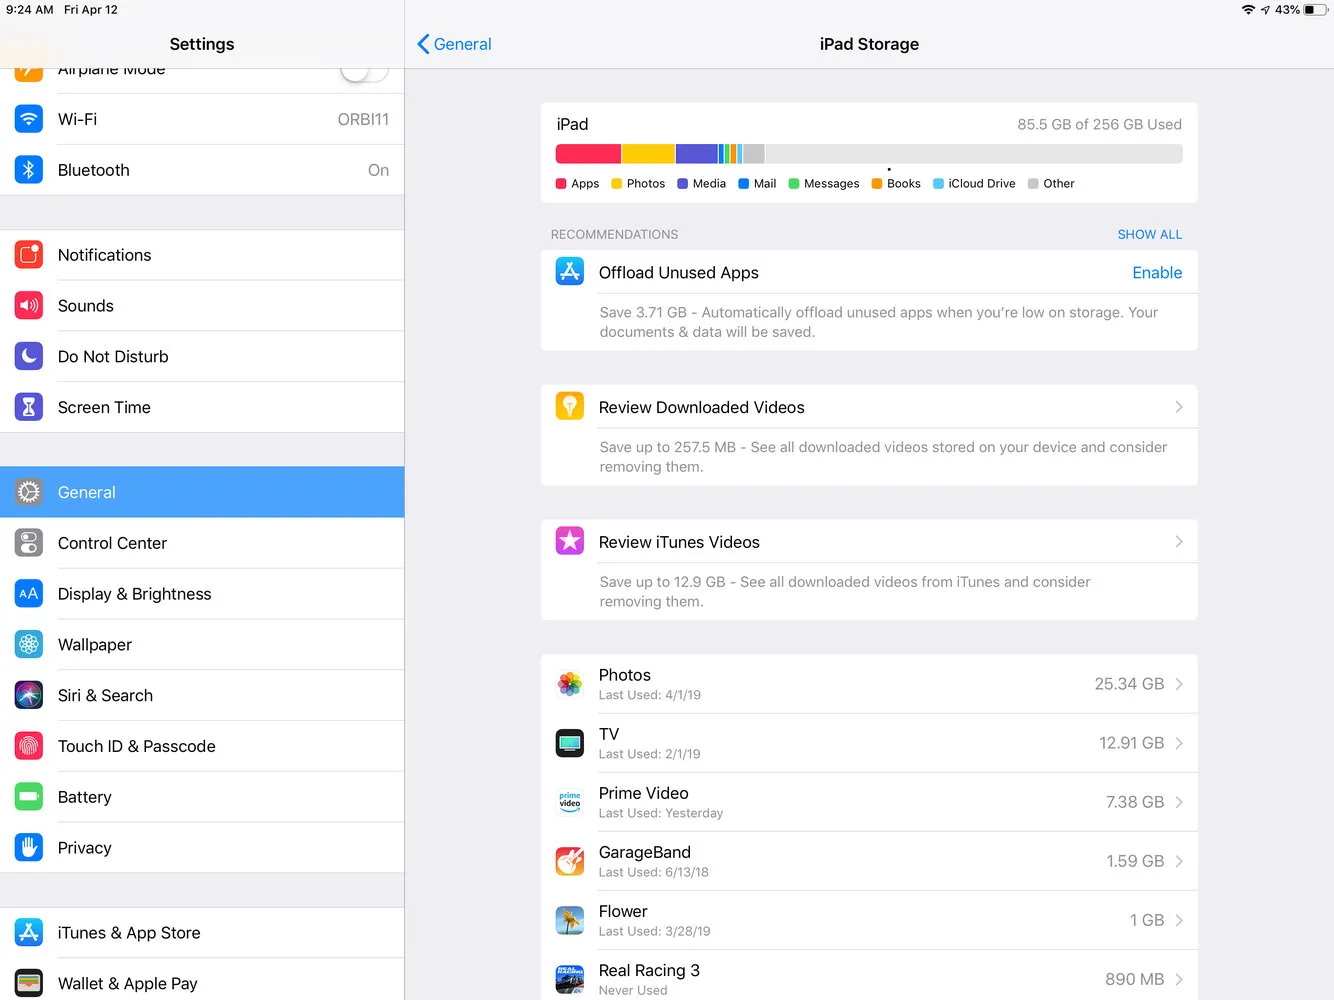Tap the red Apps segment of storage bar
This screenshot has height=1000, width=1334.
coord(588,154)
